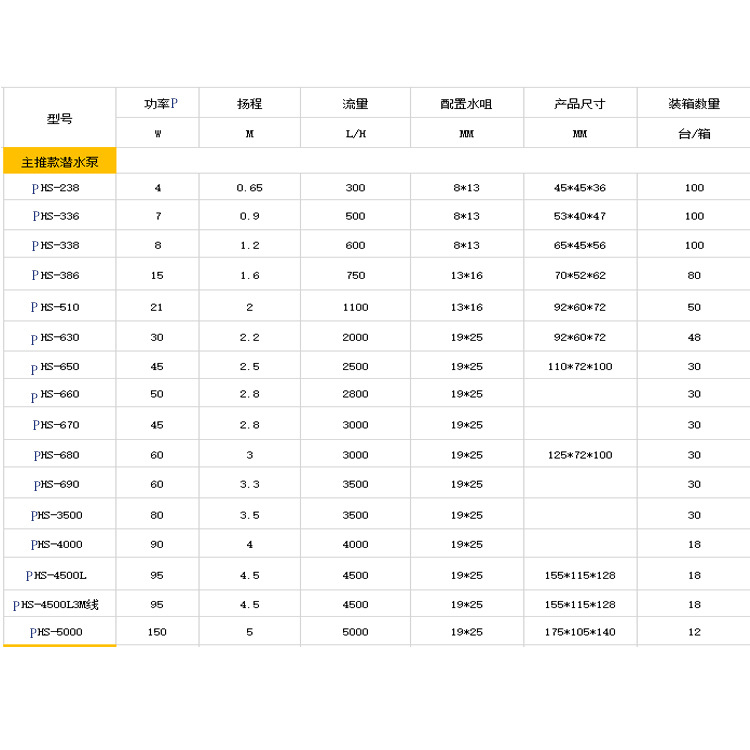Click model PHS-3500
Screen dimensions: 750x750
point(56,515)
